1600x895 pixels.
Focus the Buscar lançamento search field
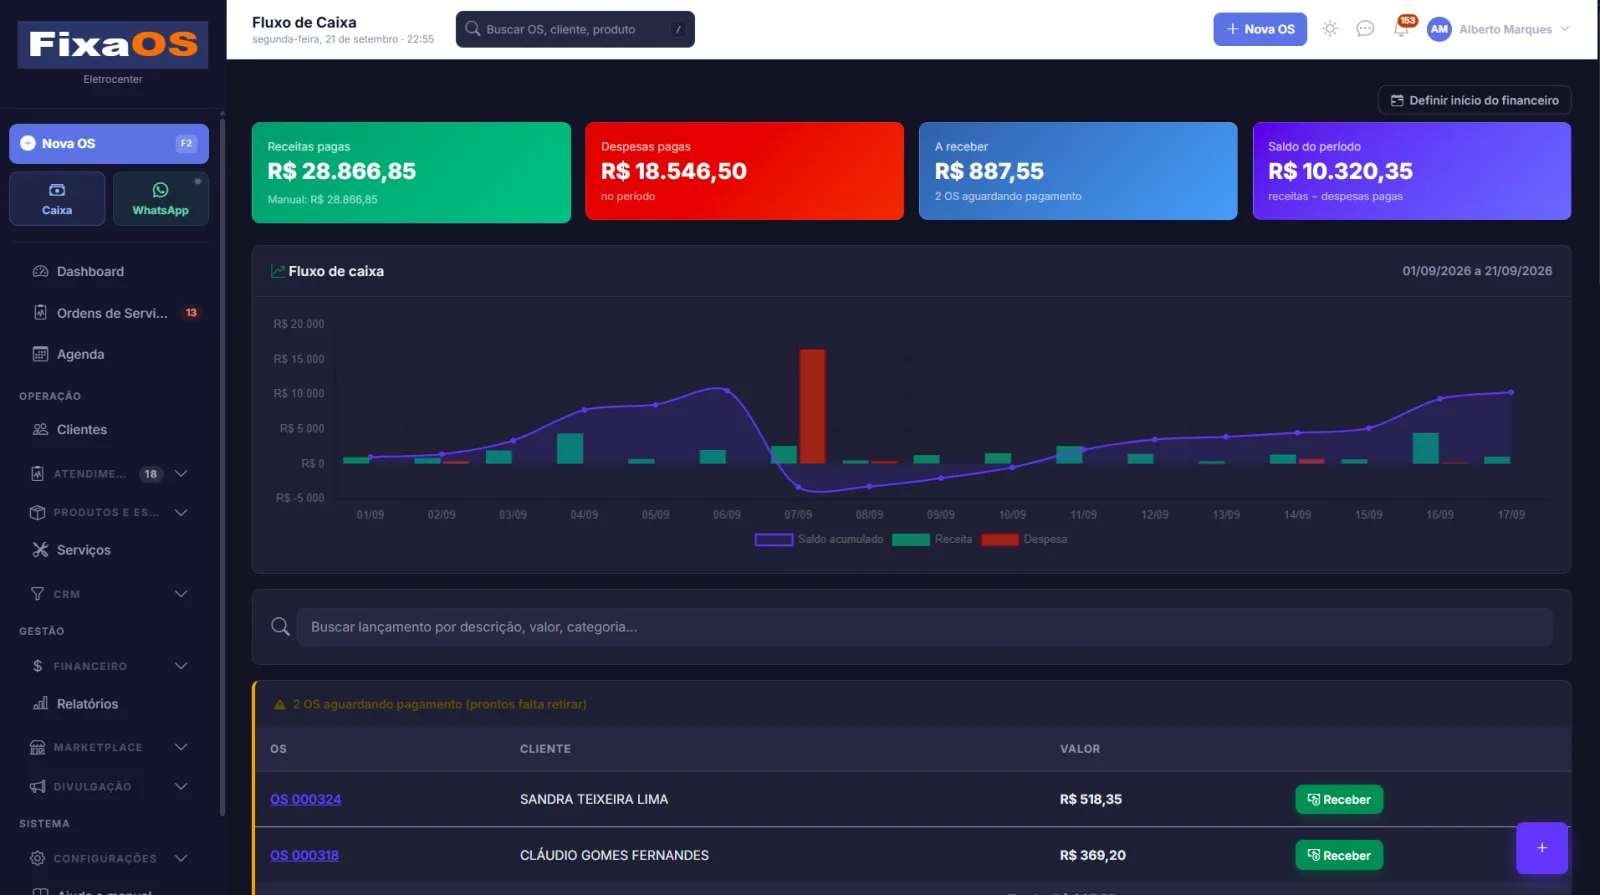924,627
